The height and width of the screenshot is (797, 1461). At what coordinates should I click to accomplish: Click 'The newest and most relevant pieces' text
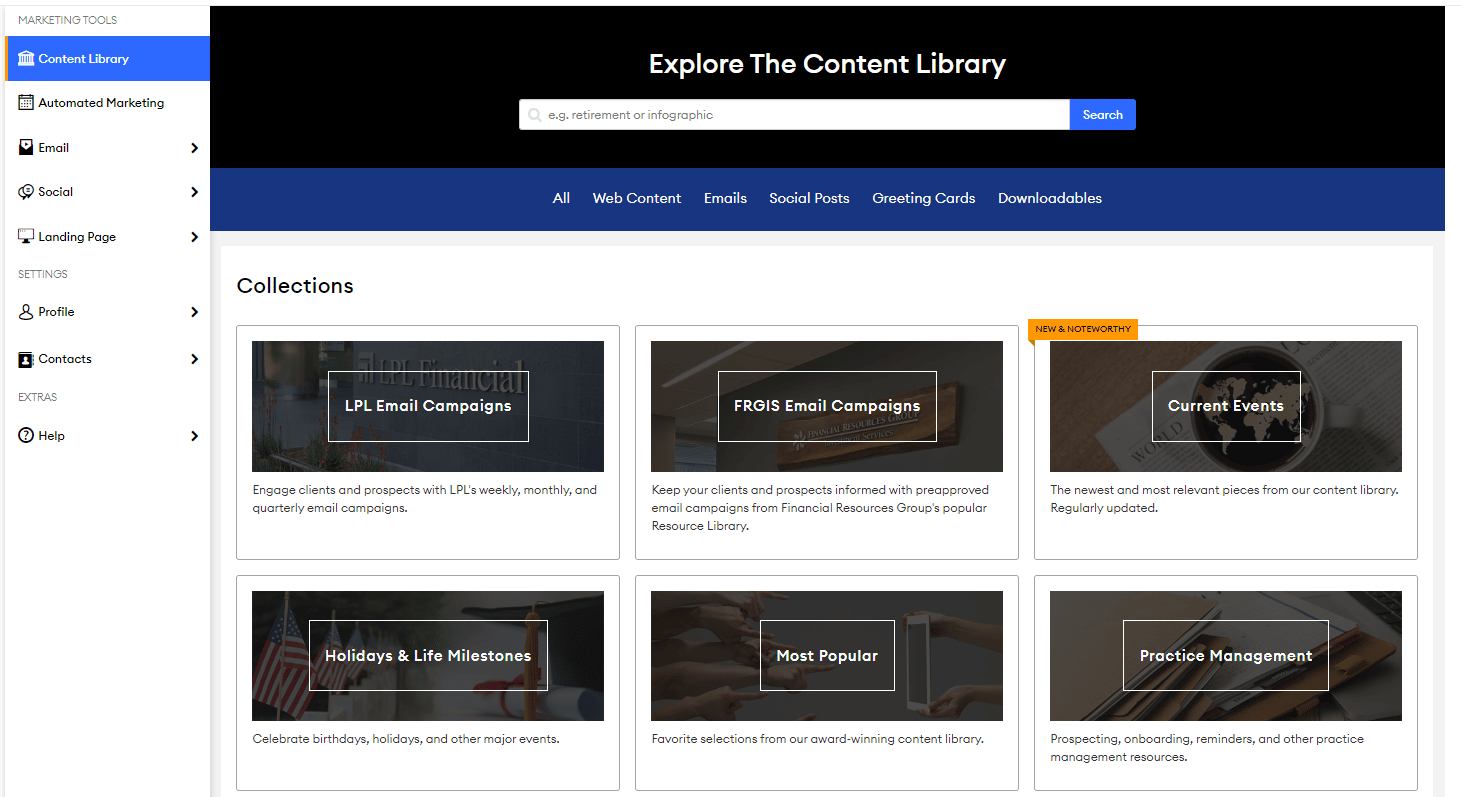(1224, 499)
